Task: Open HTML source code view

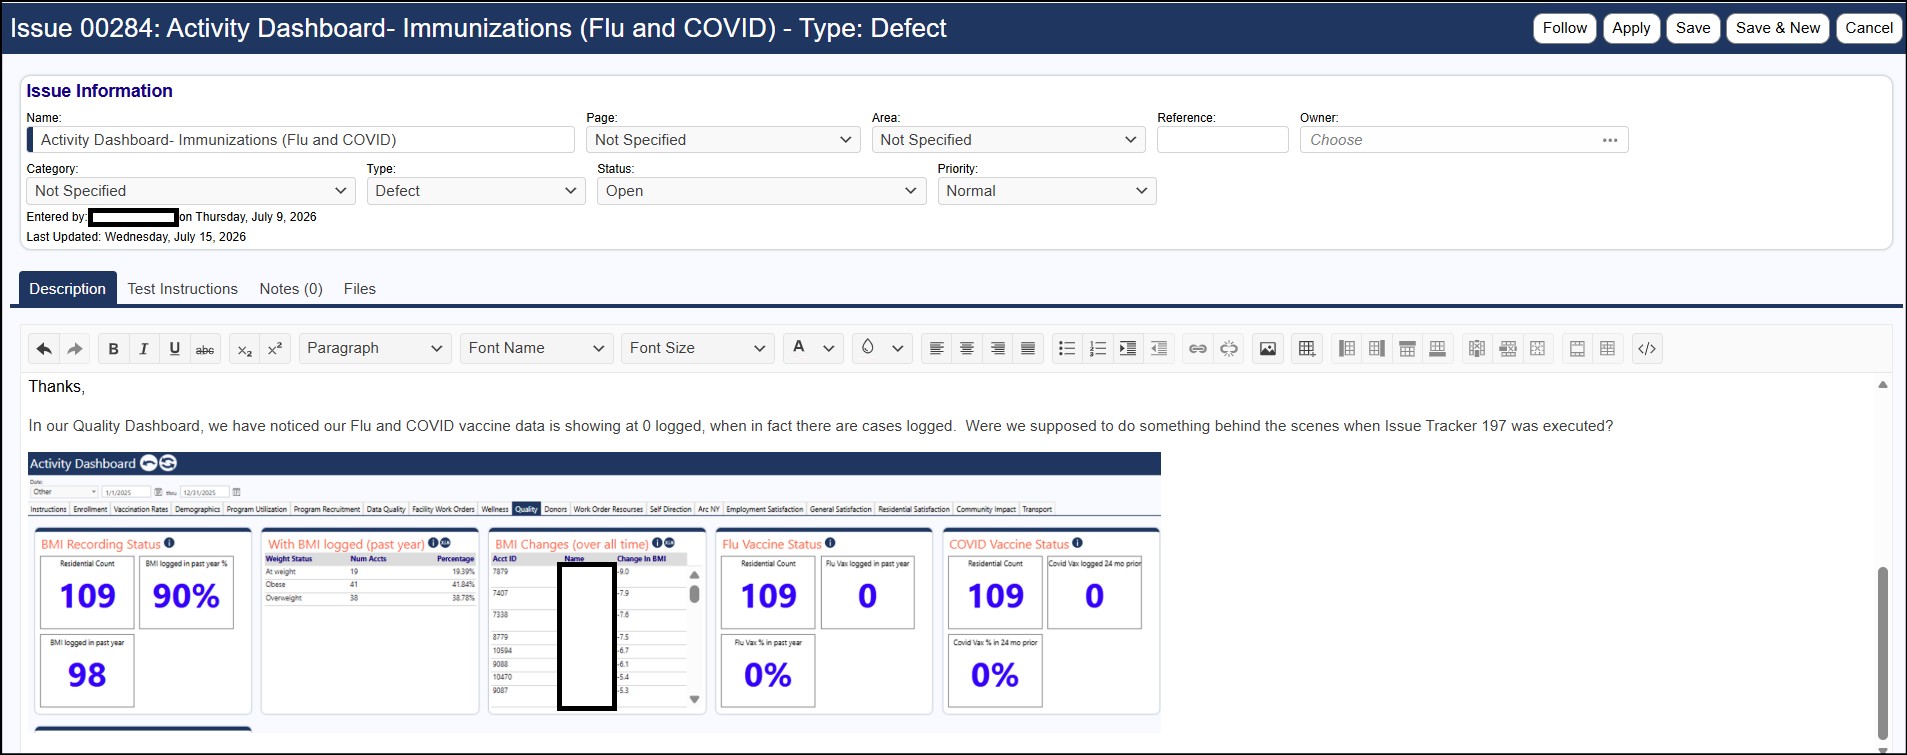Action: pos(1647,349)
